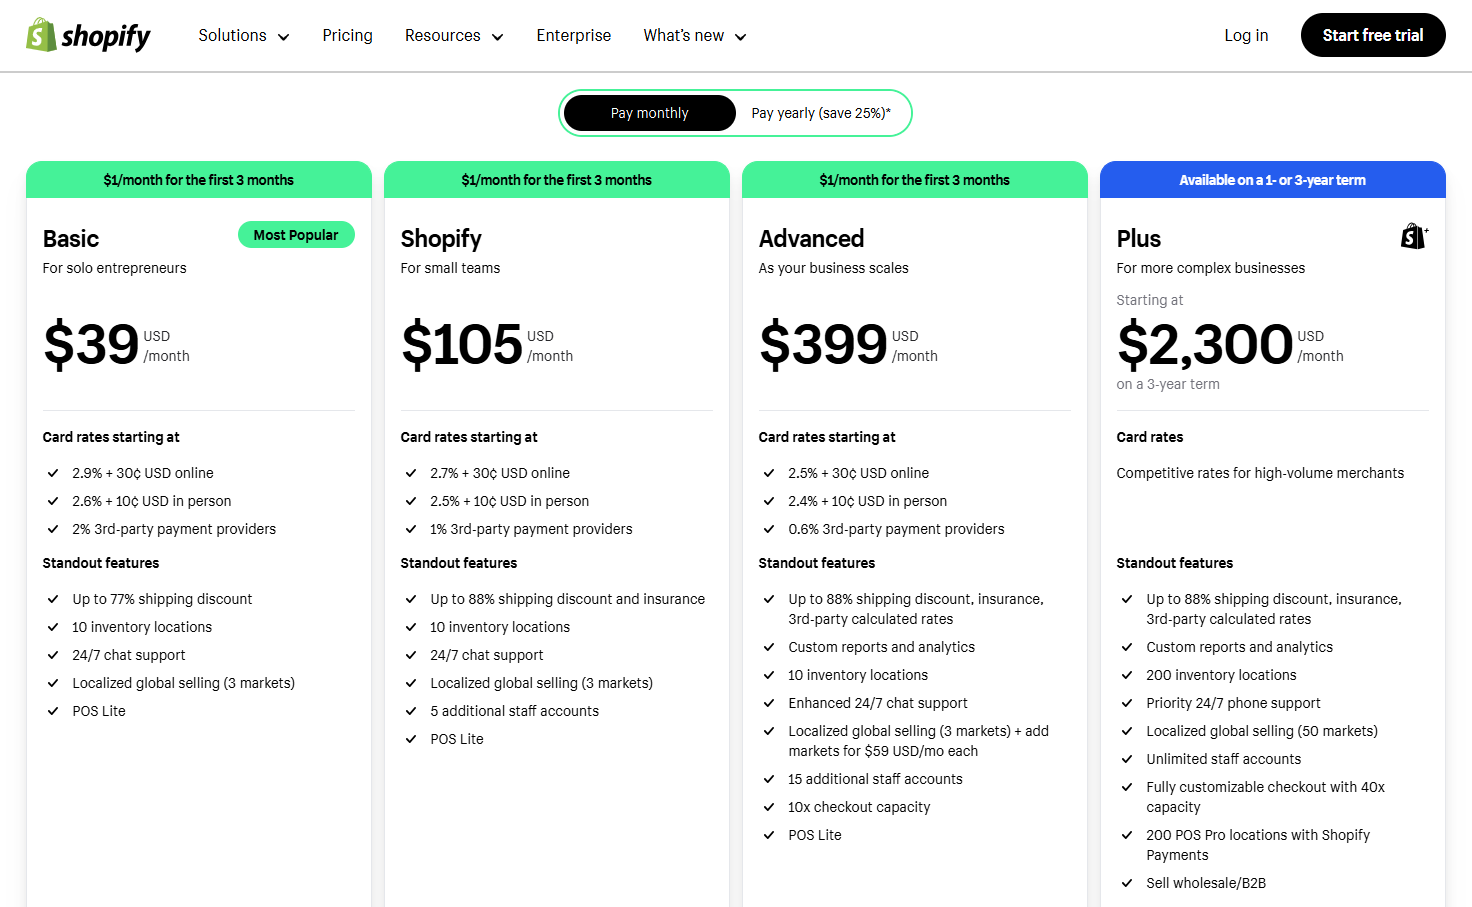This screenshot has height=907, width=1472.
Task: Select the Basic plan heading
Action: pos(71,239)
